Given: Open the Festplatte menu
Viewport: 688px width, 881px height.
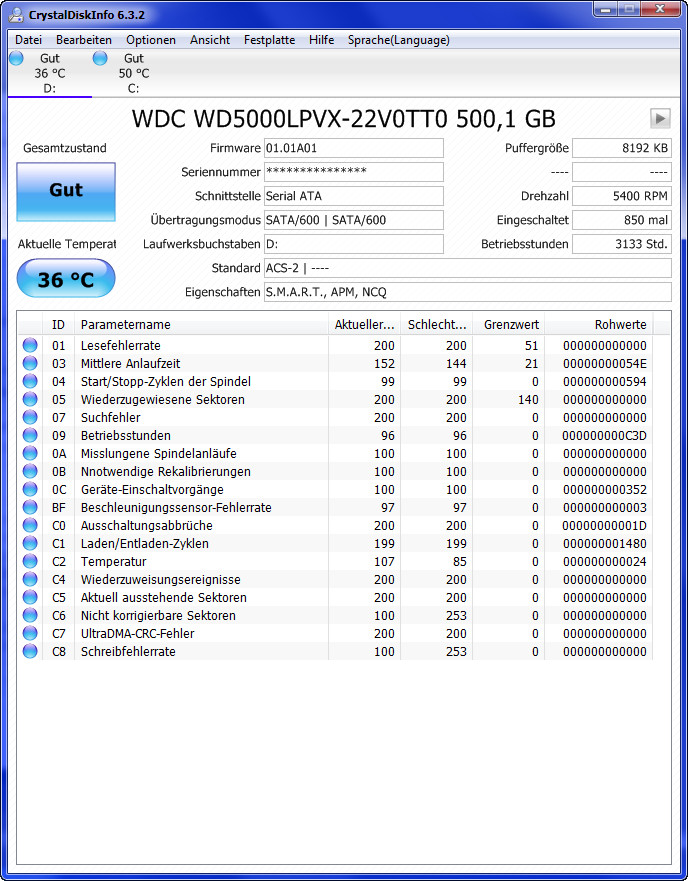Looking at the screenshot, I should click(269, 40).
